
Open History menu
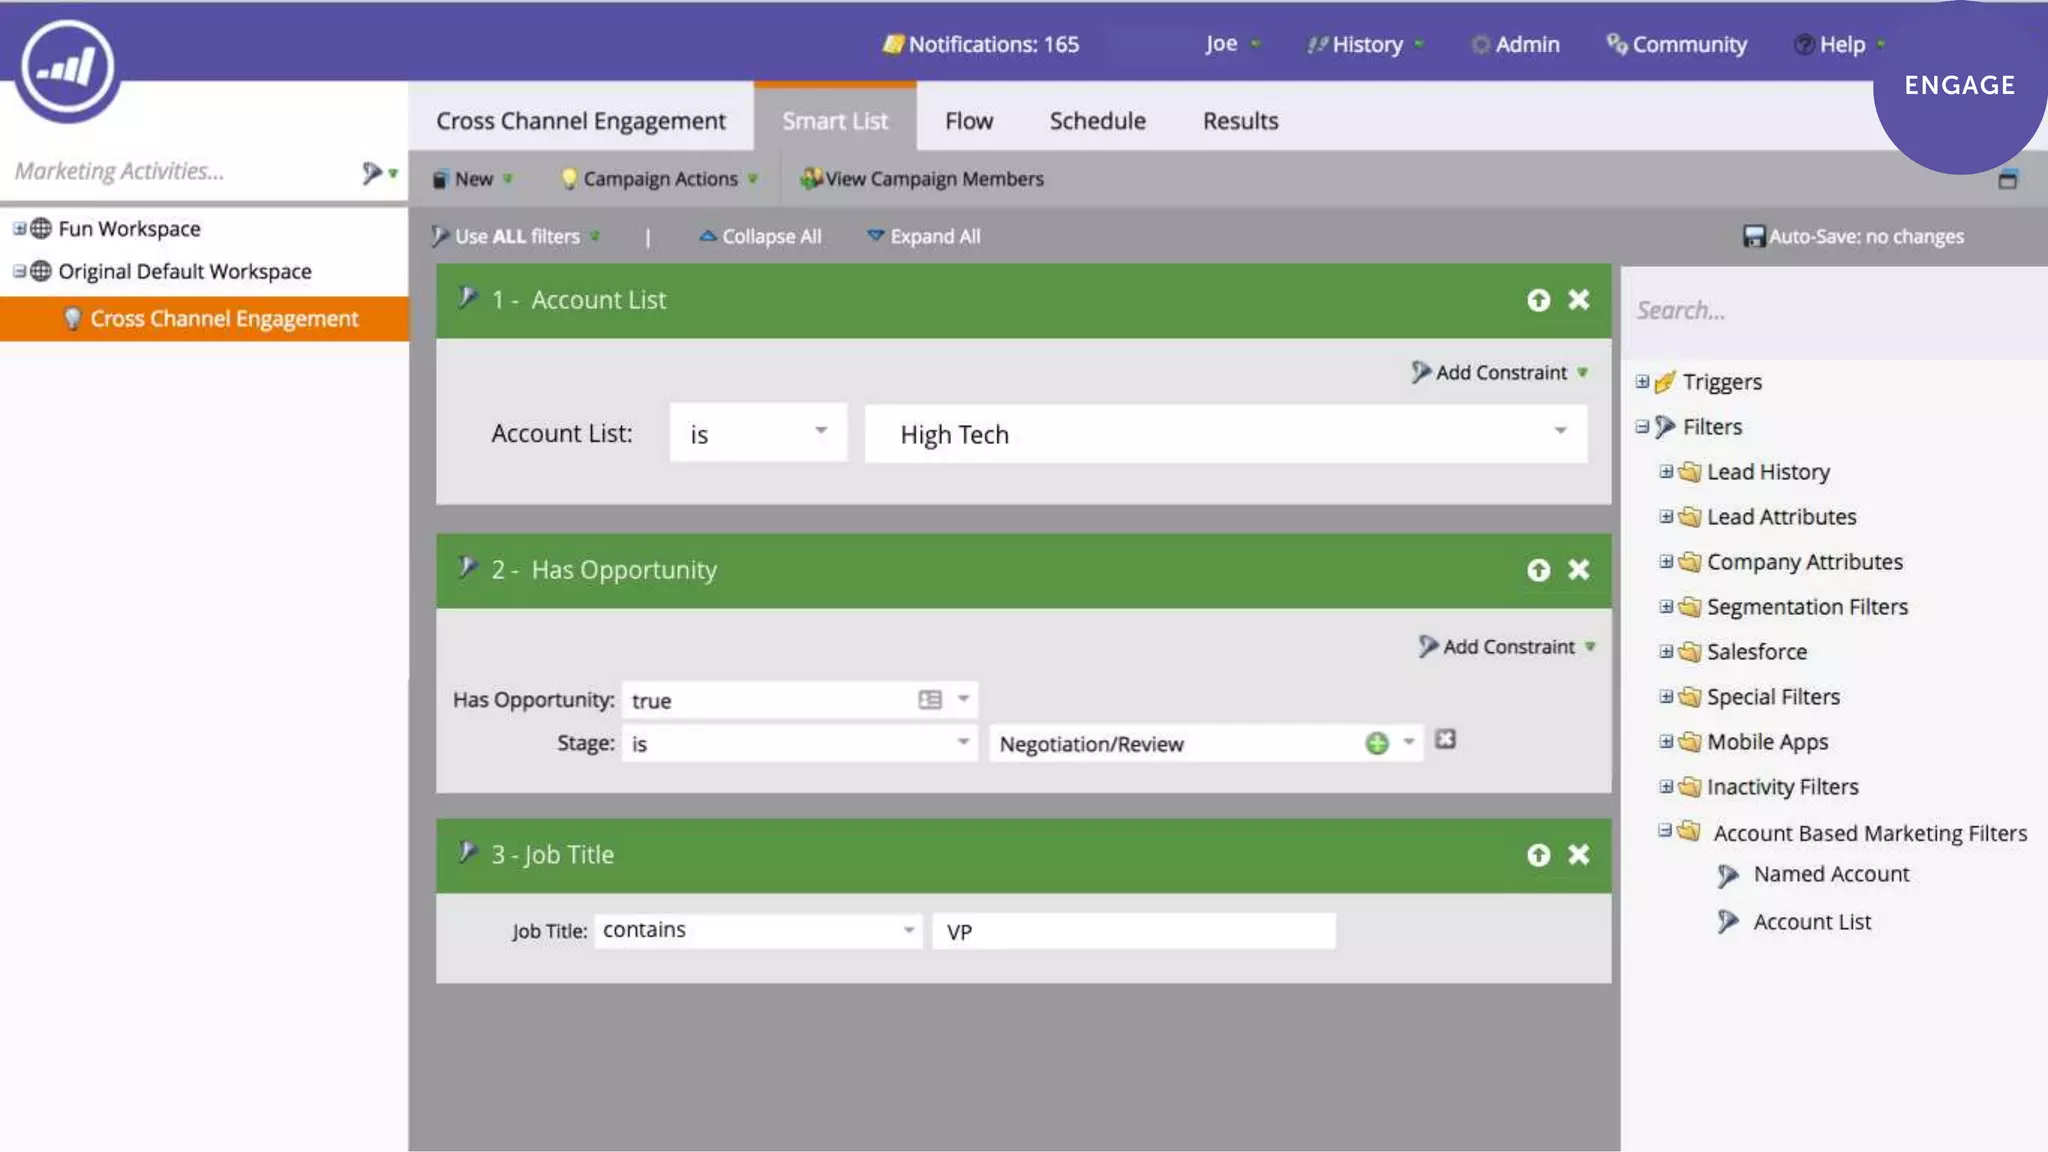click(1365, 45)
